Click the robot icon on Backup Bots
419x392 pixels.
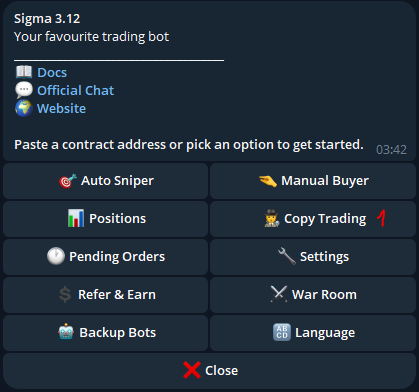coord(66,332)
